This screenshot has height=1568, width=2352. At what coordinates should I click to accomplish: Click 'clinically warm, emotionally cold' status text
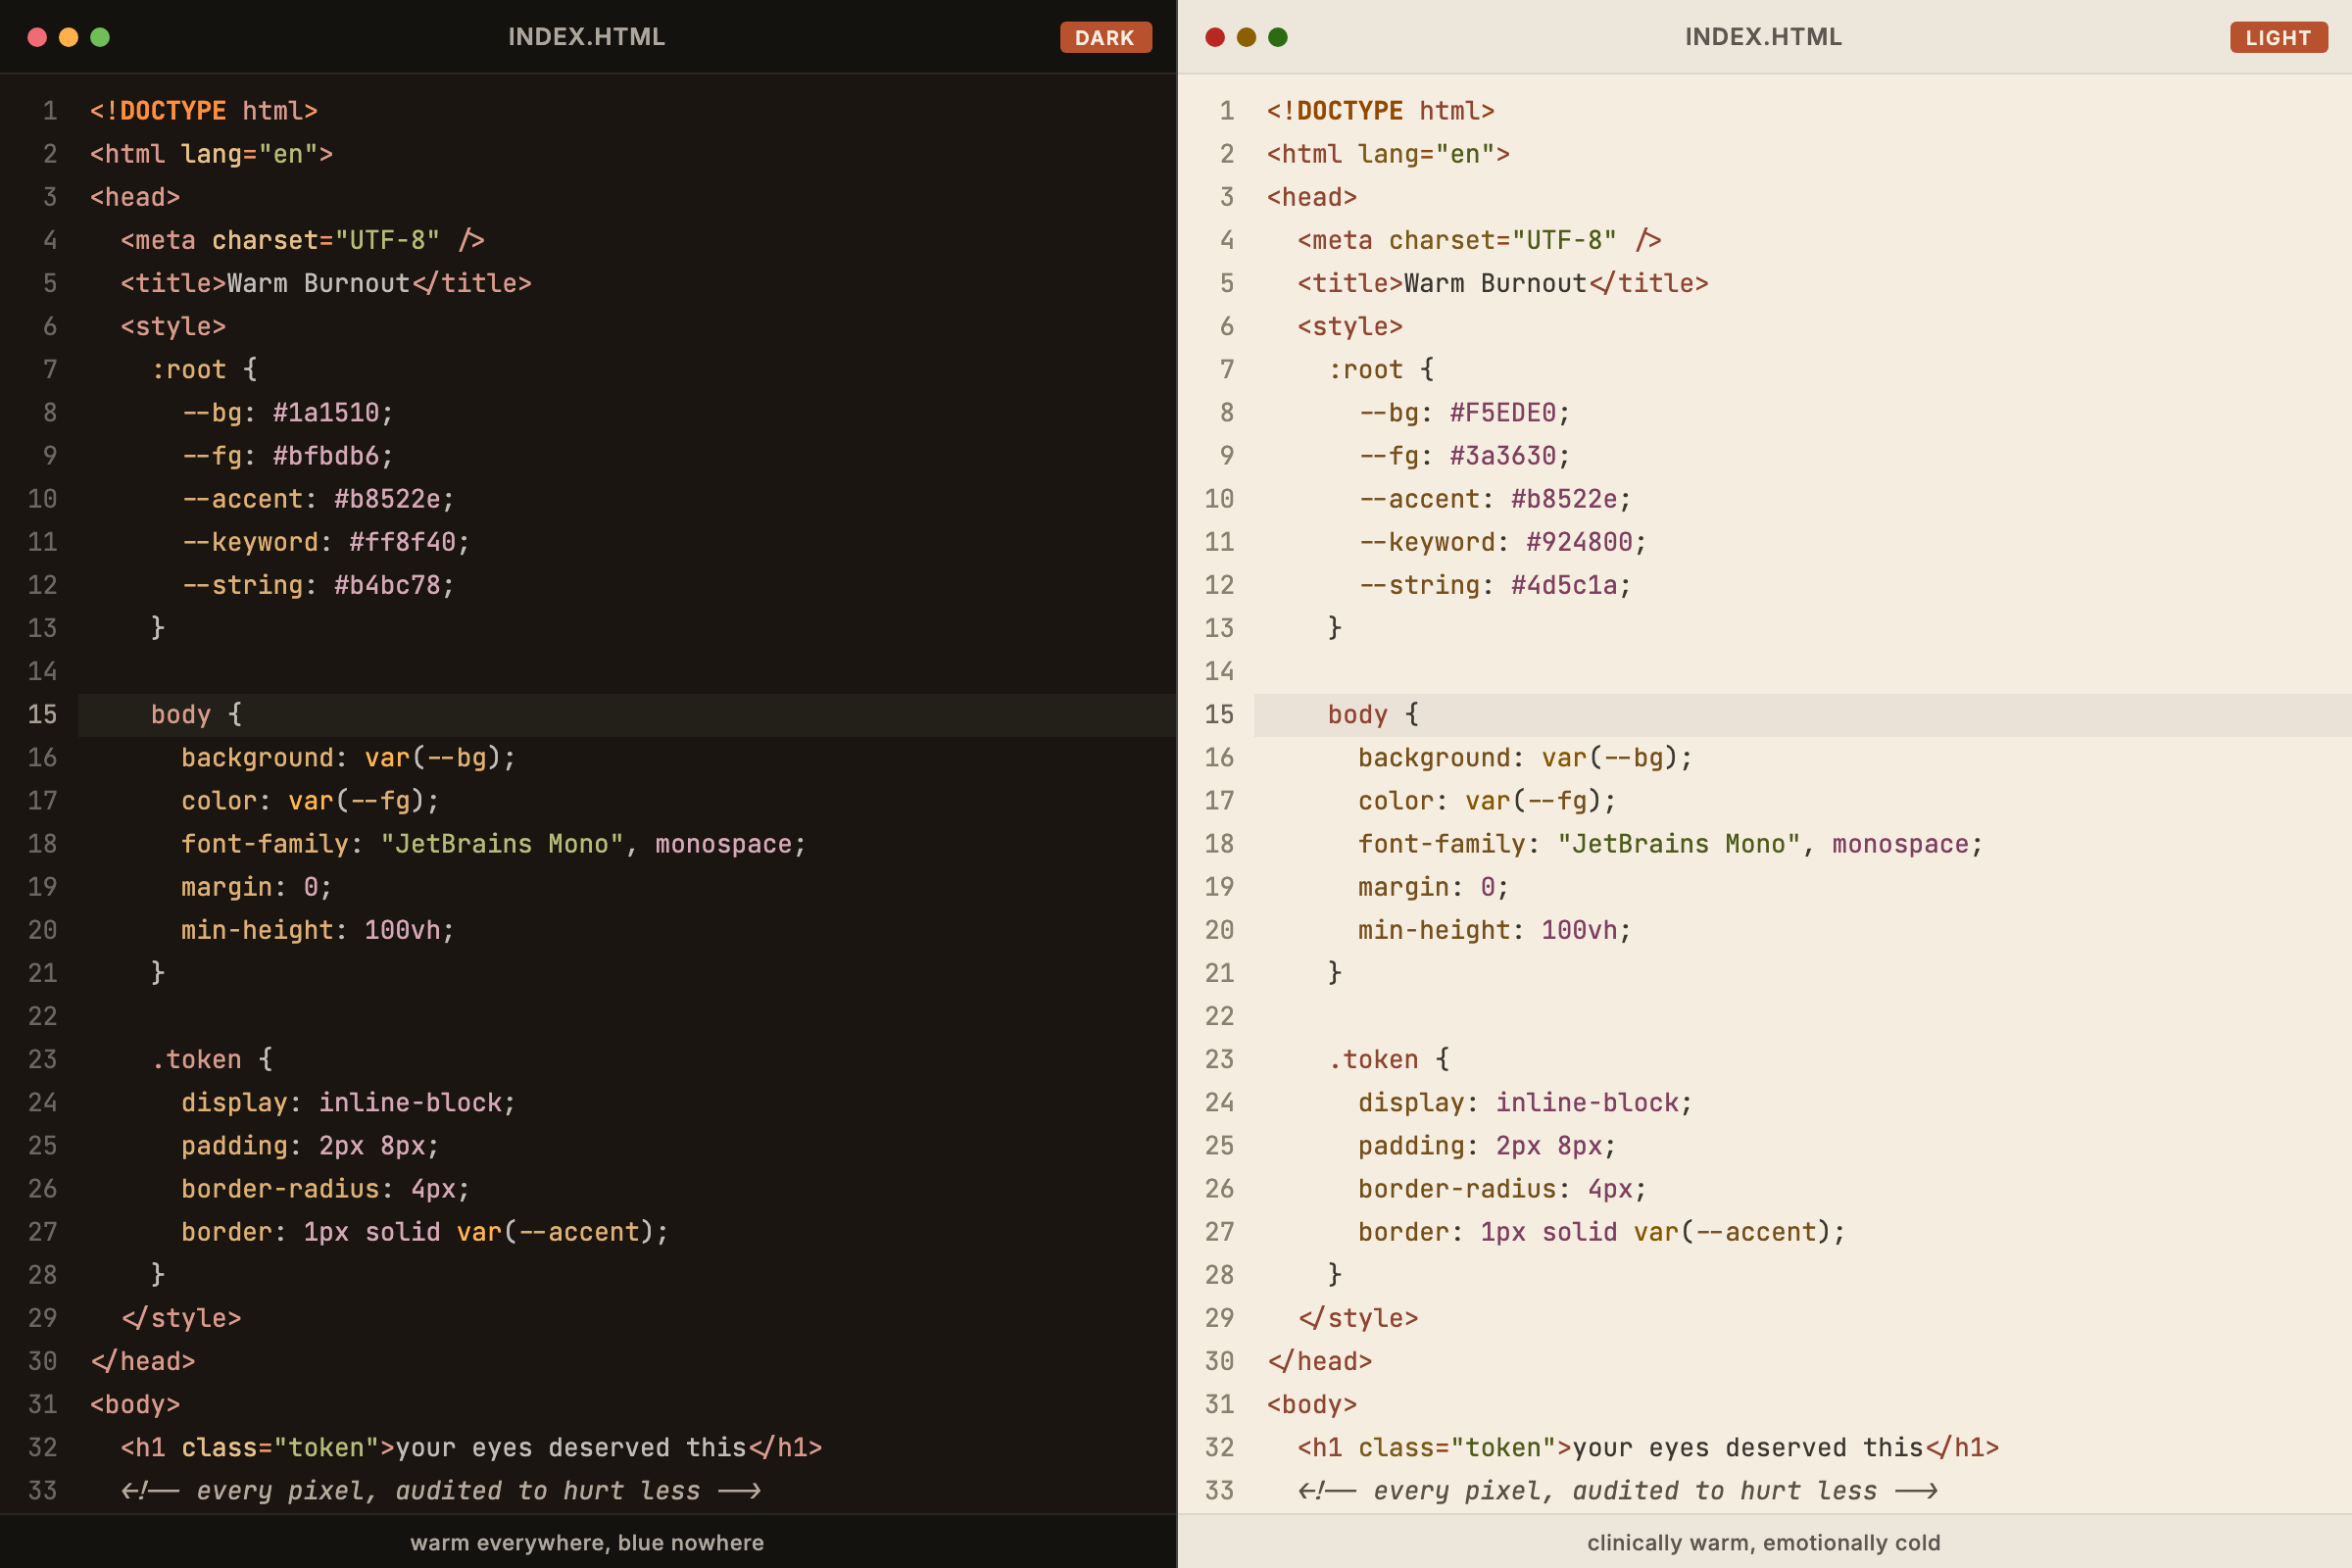(x=1763, y=1542)
